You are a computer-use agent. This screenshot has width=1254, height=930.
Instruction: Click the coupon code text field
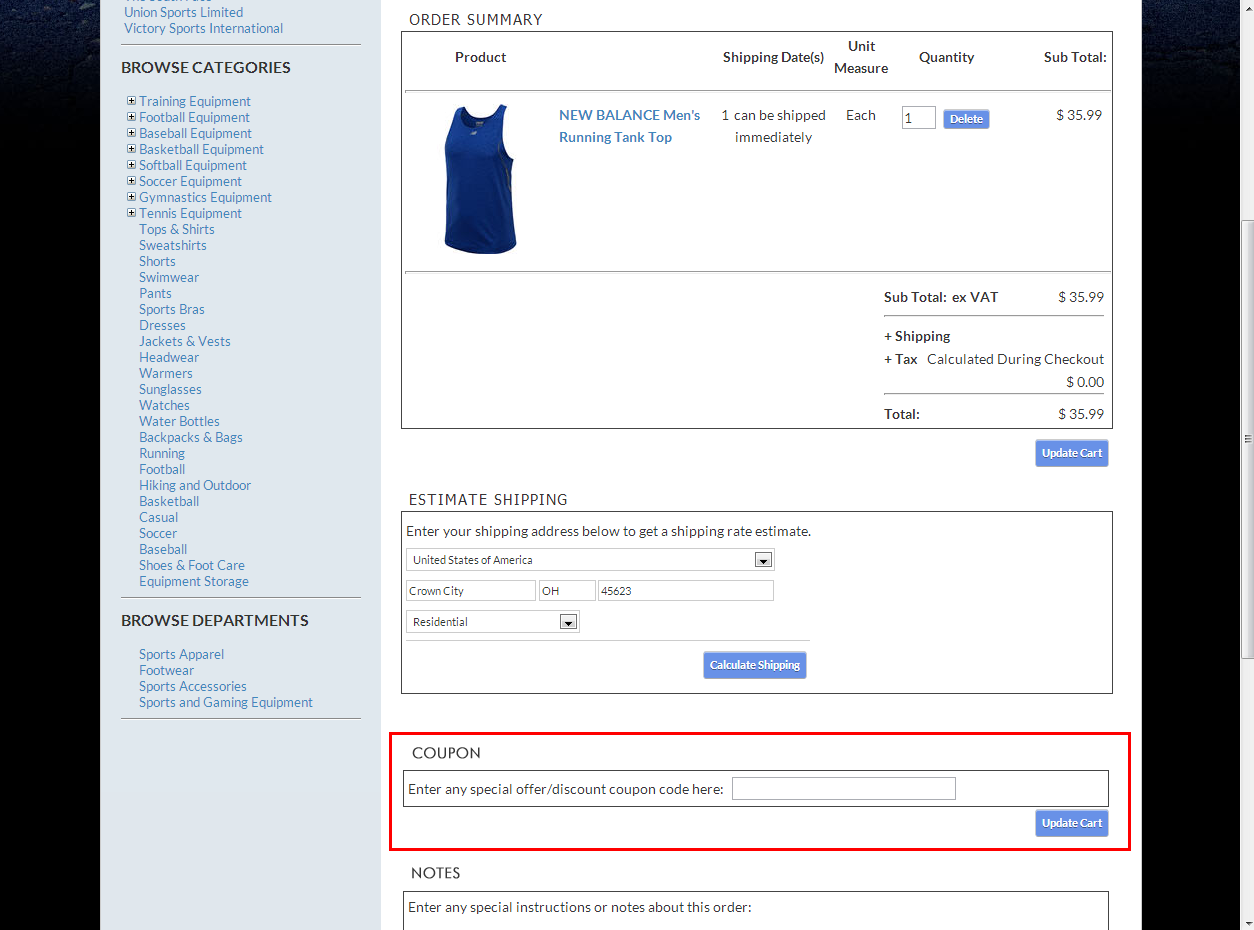coord(843,789)
